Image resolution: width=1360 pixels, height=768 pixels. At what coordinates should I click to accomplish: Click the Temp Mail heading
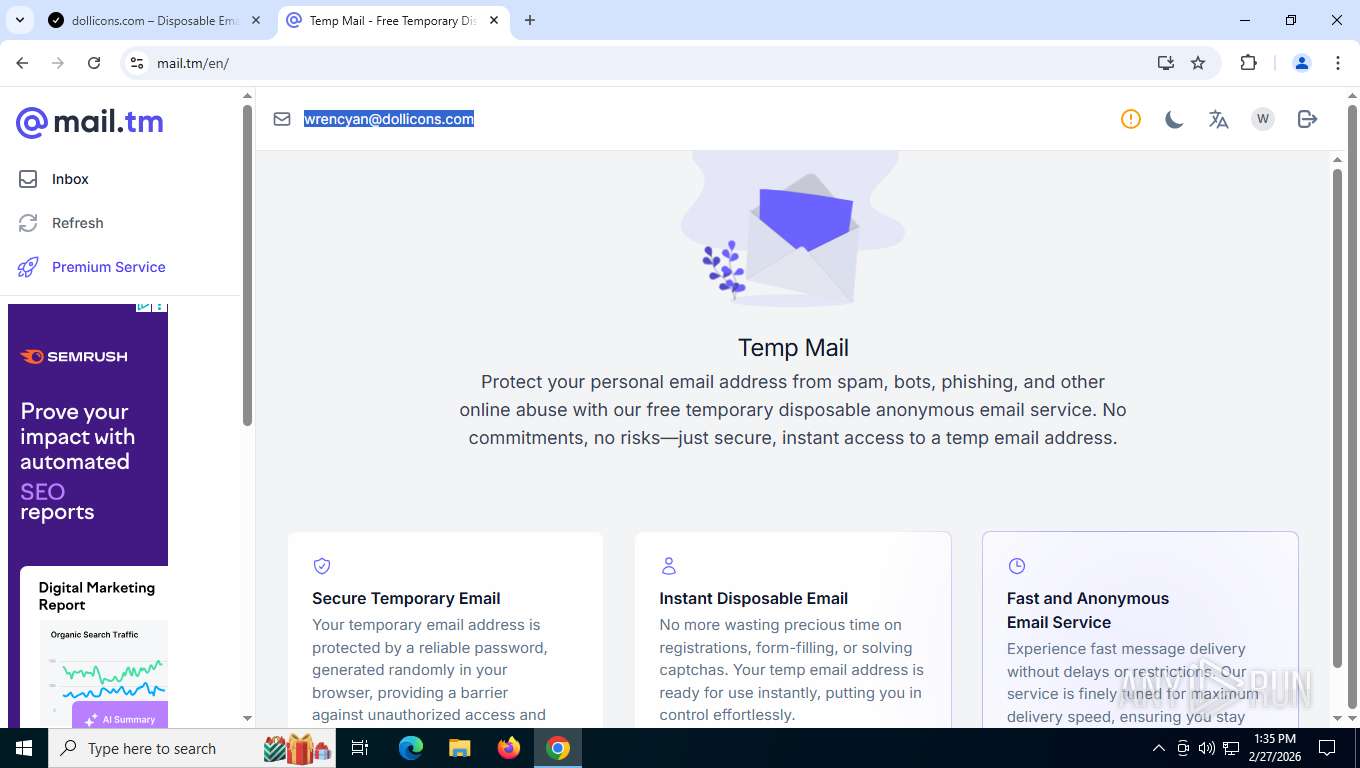coord(793,348)
